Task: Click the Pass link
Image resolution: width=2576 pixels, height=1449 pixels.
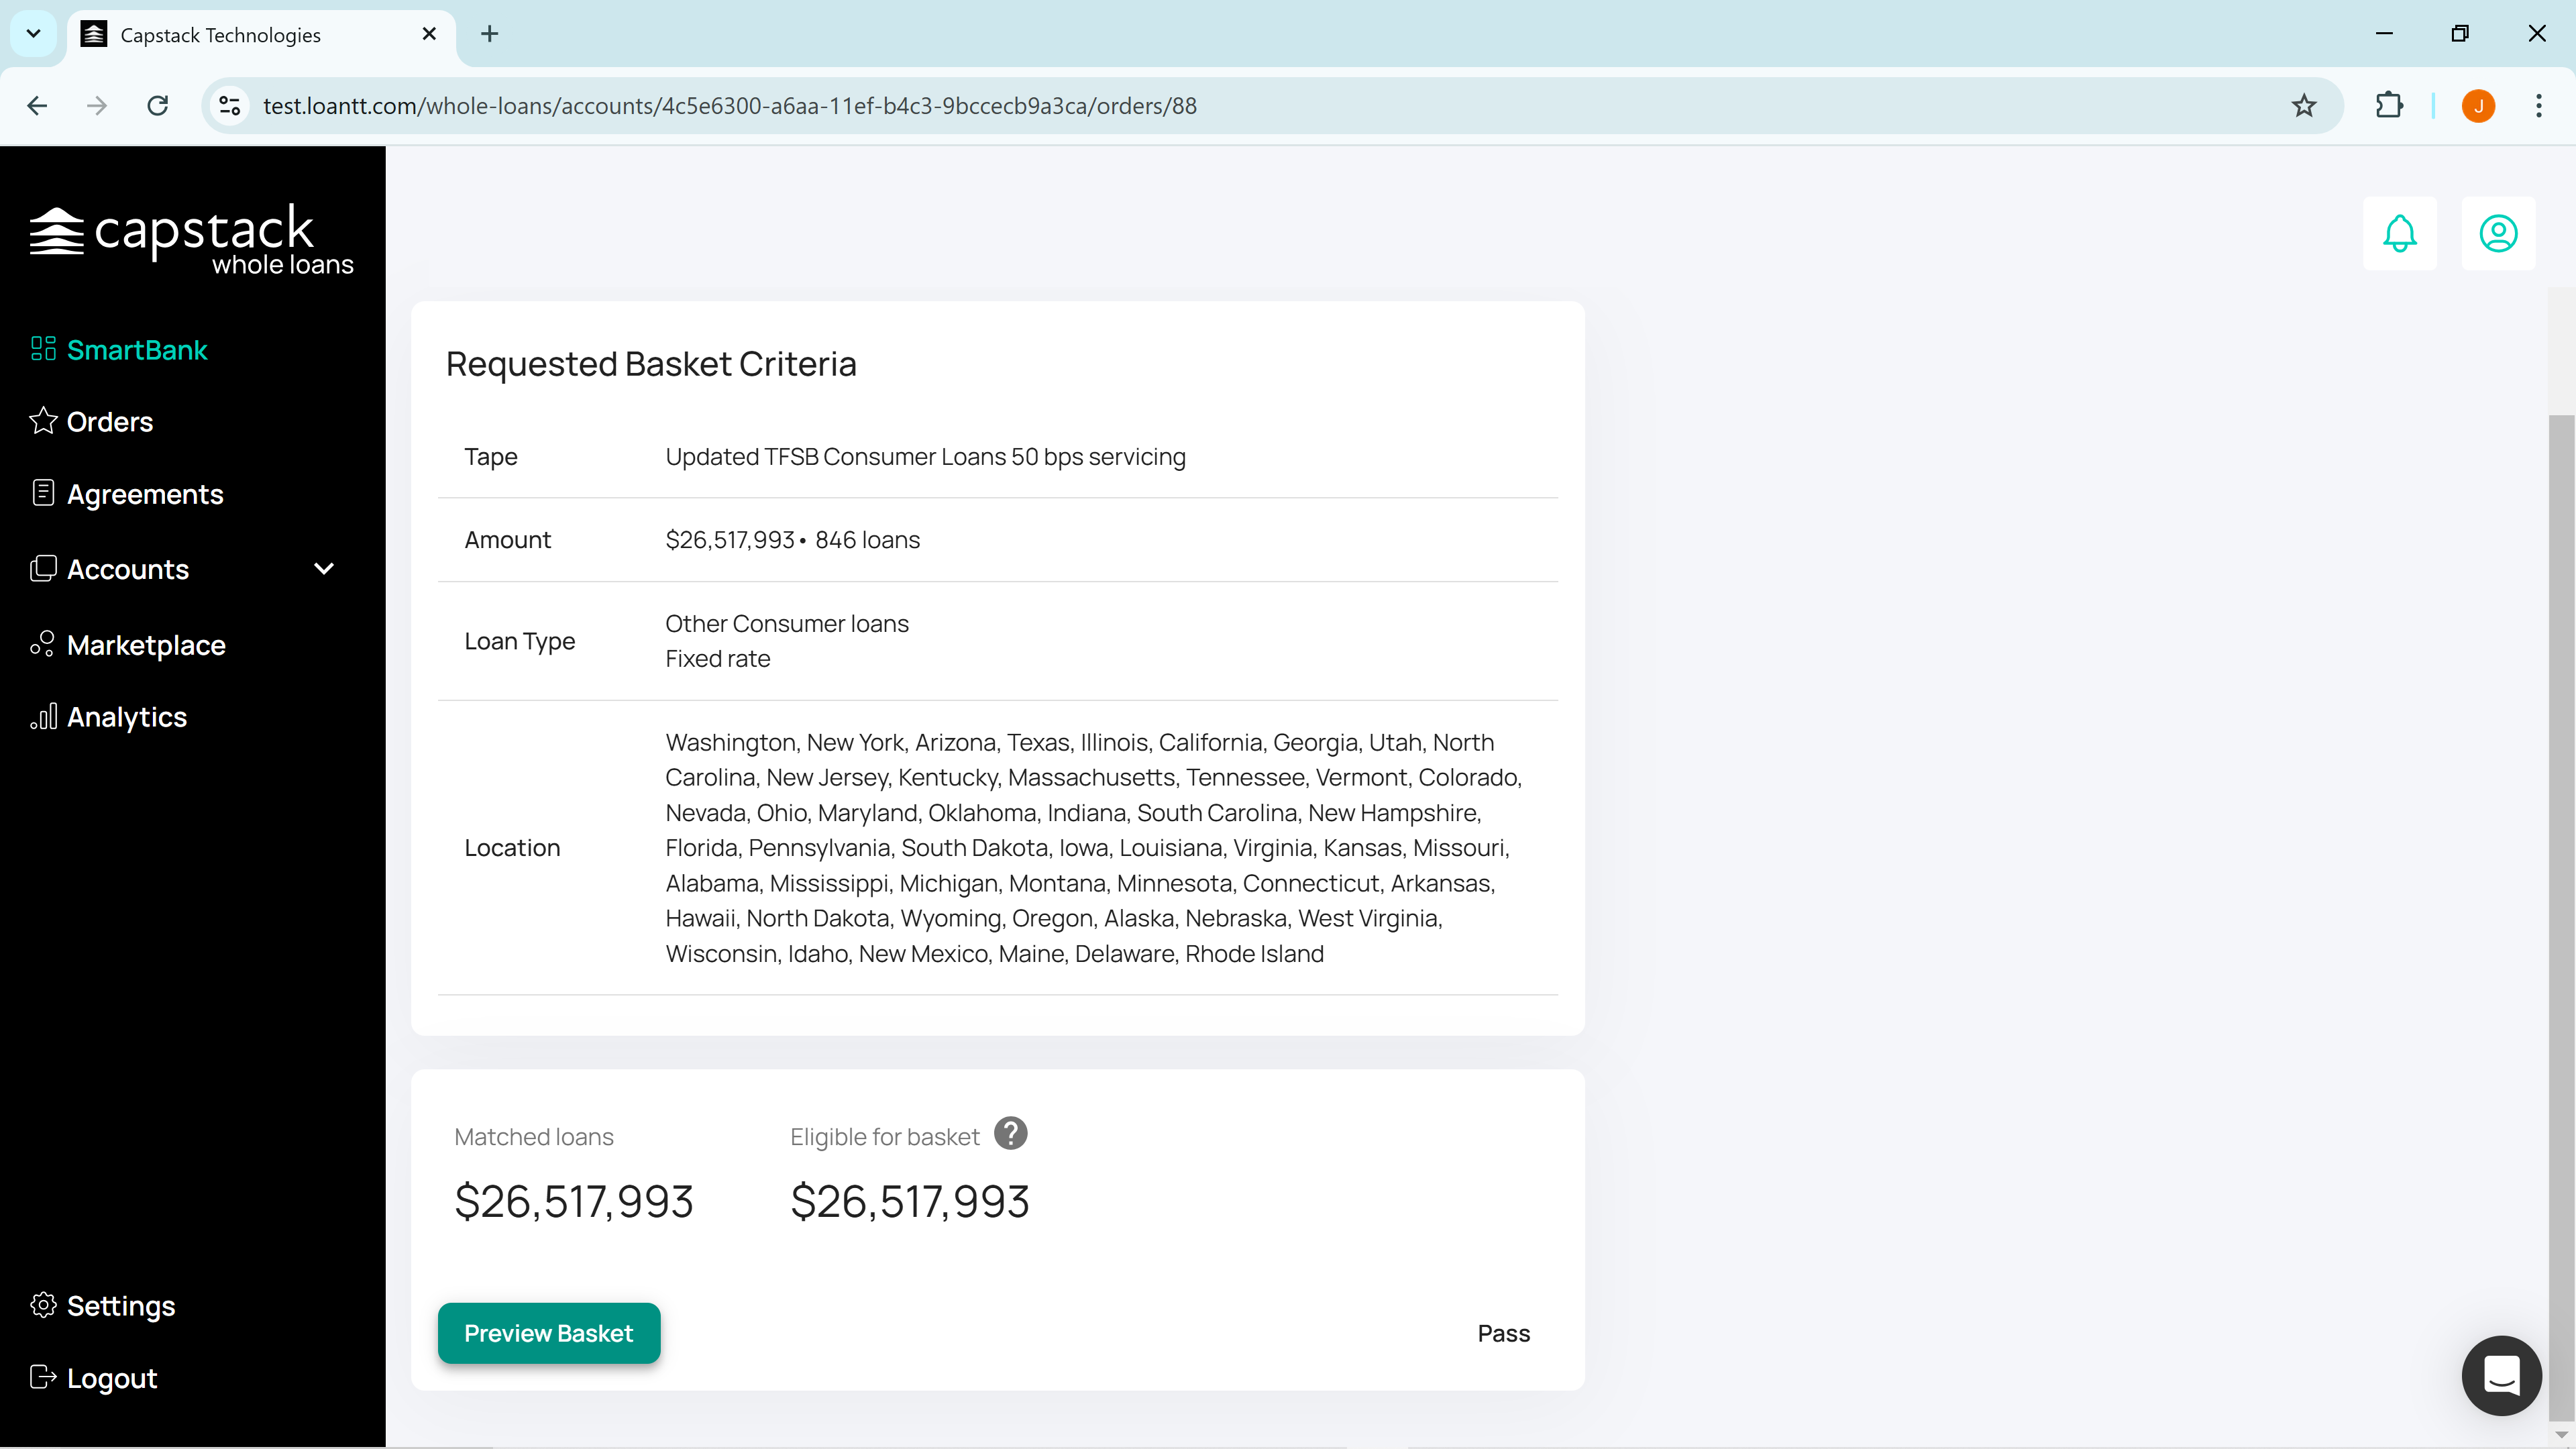Action: [x=1503, y=1333]
